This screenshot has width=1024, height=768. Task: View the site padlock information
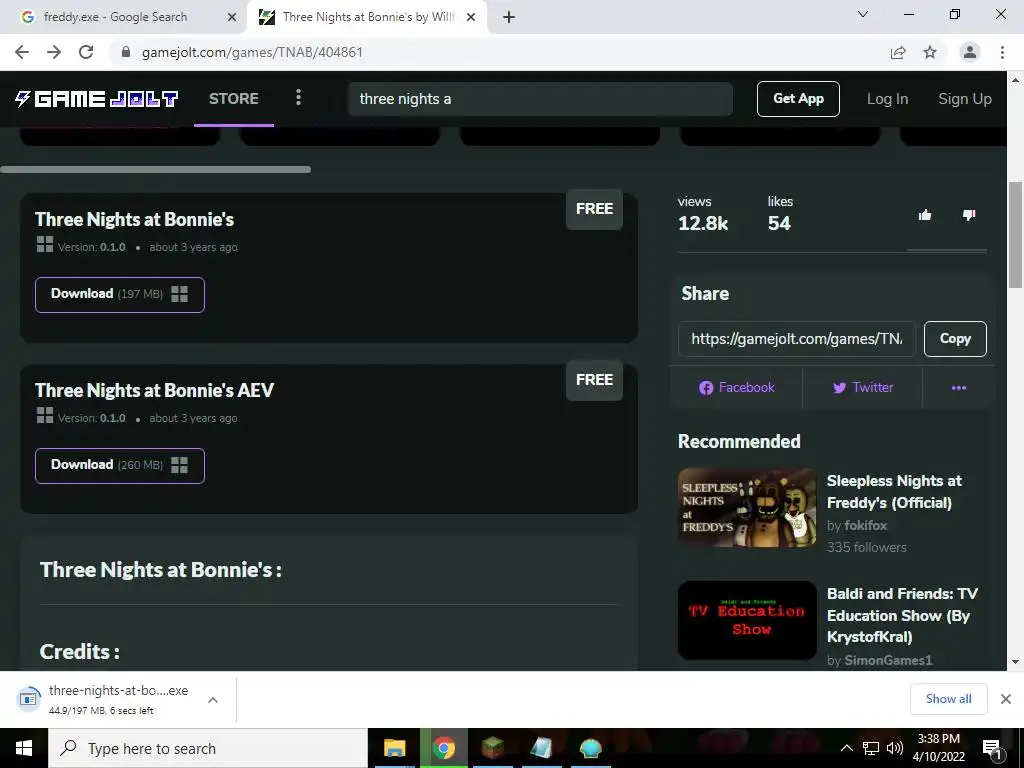[126, 52]
